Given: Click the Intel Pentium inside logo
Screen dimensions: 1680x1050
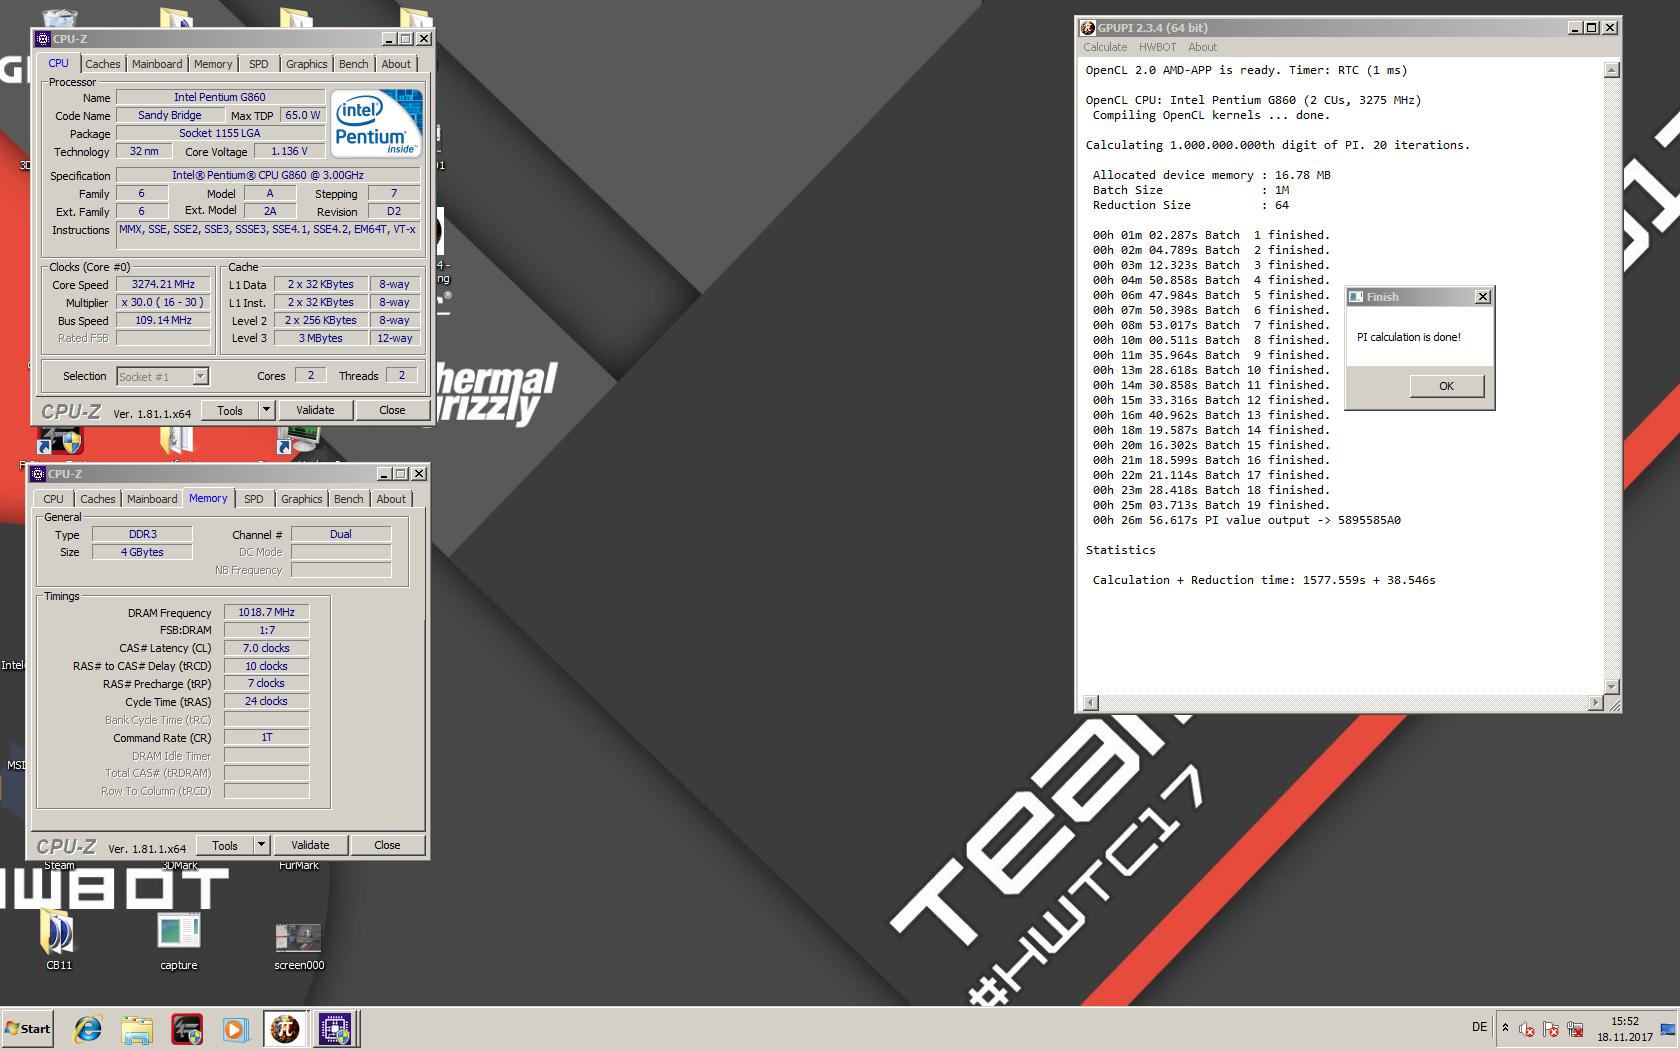Looking at the screenshot, I should (376, 123).
